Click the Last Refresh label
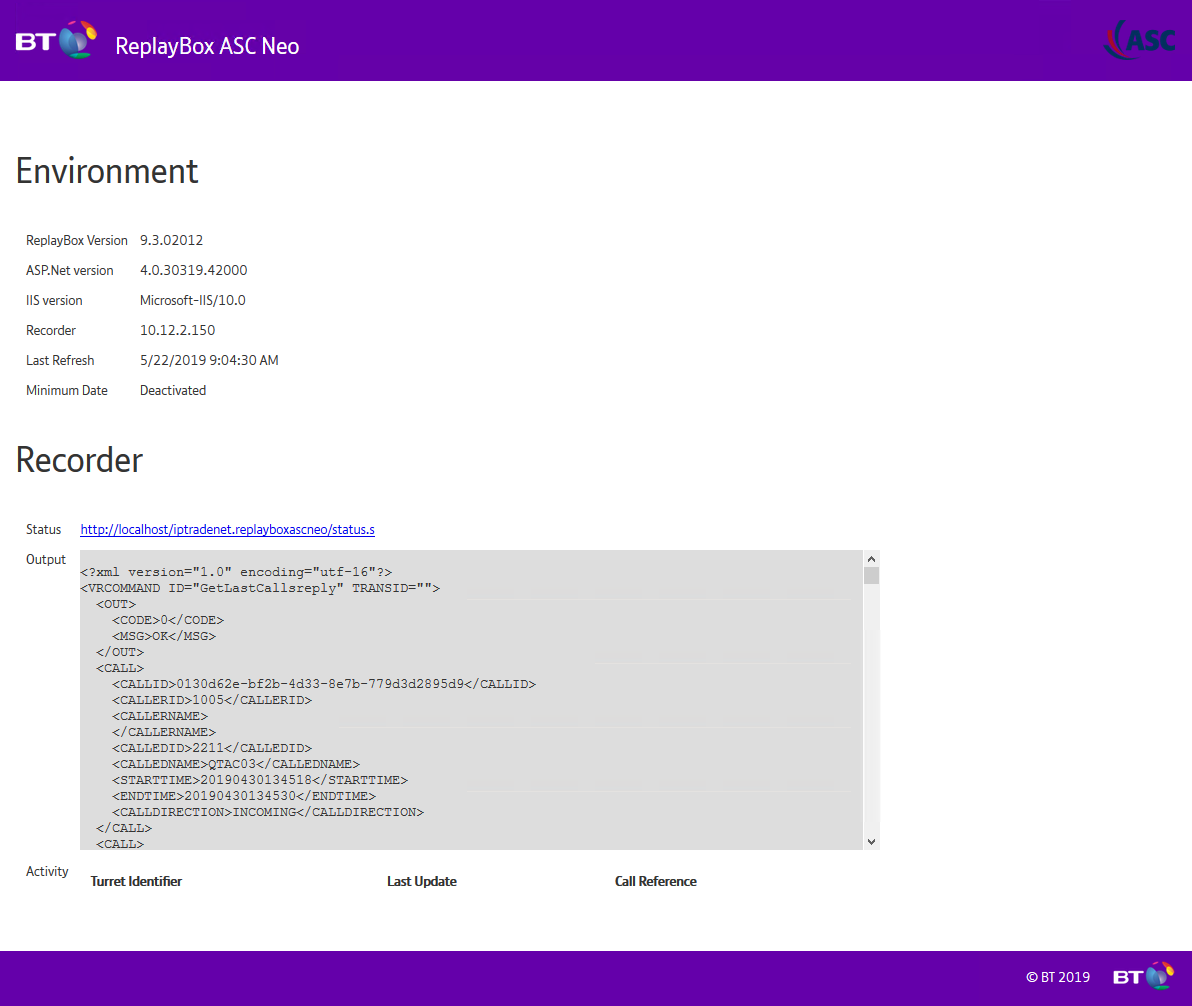 coord(60,360)
